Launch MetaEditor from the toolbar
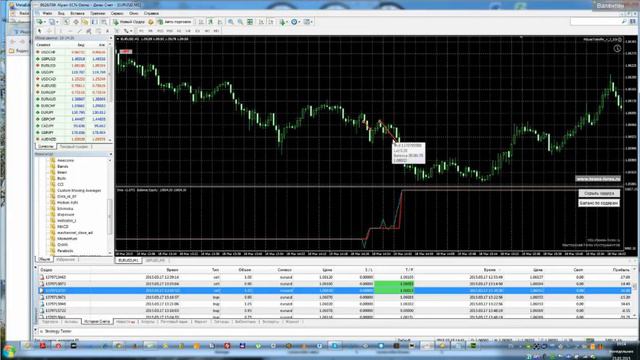The image size is (640, 360). click(x=151, y=22)
